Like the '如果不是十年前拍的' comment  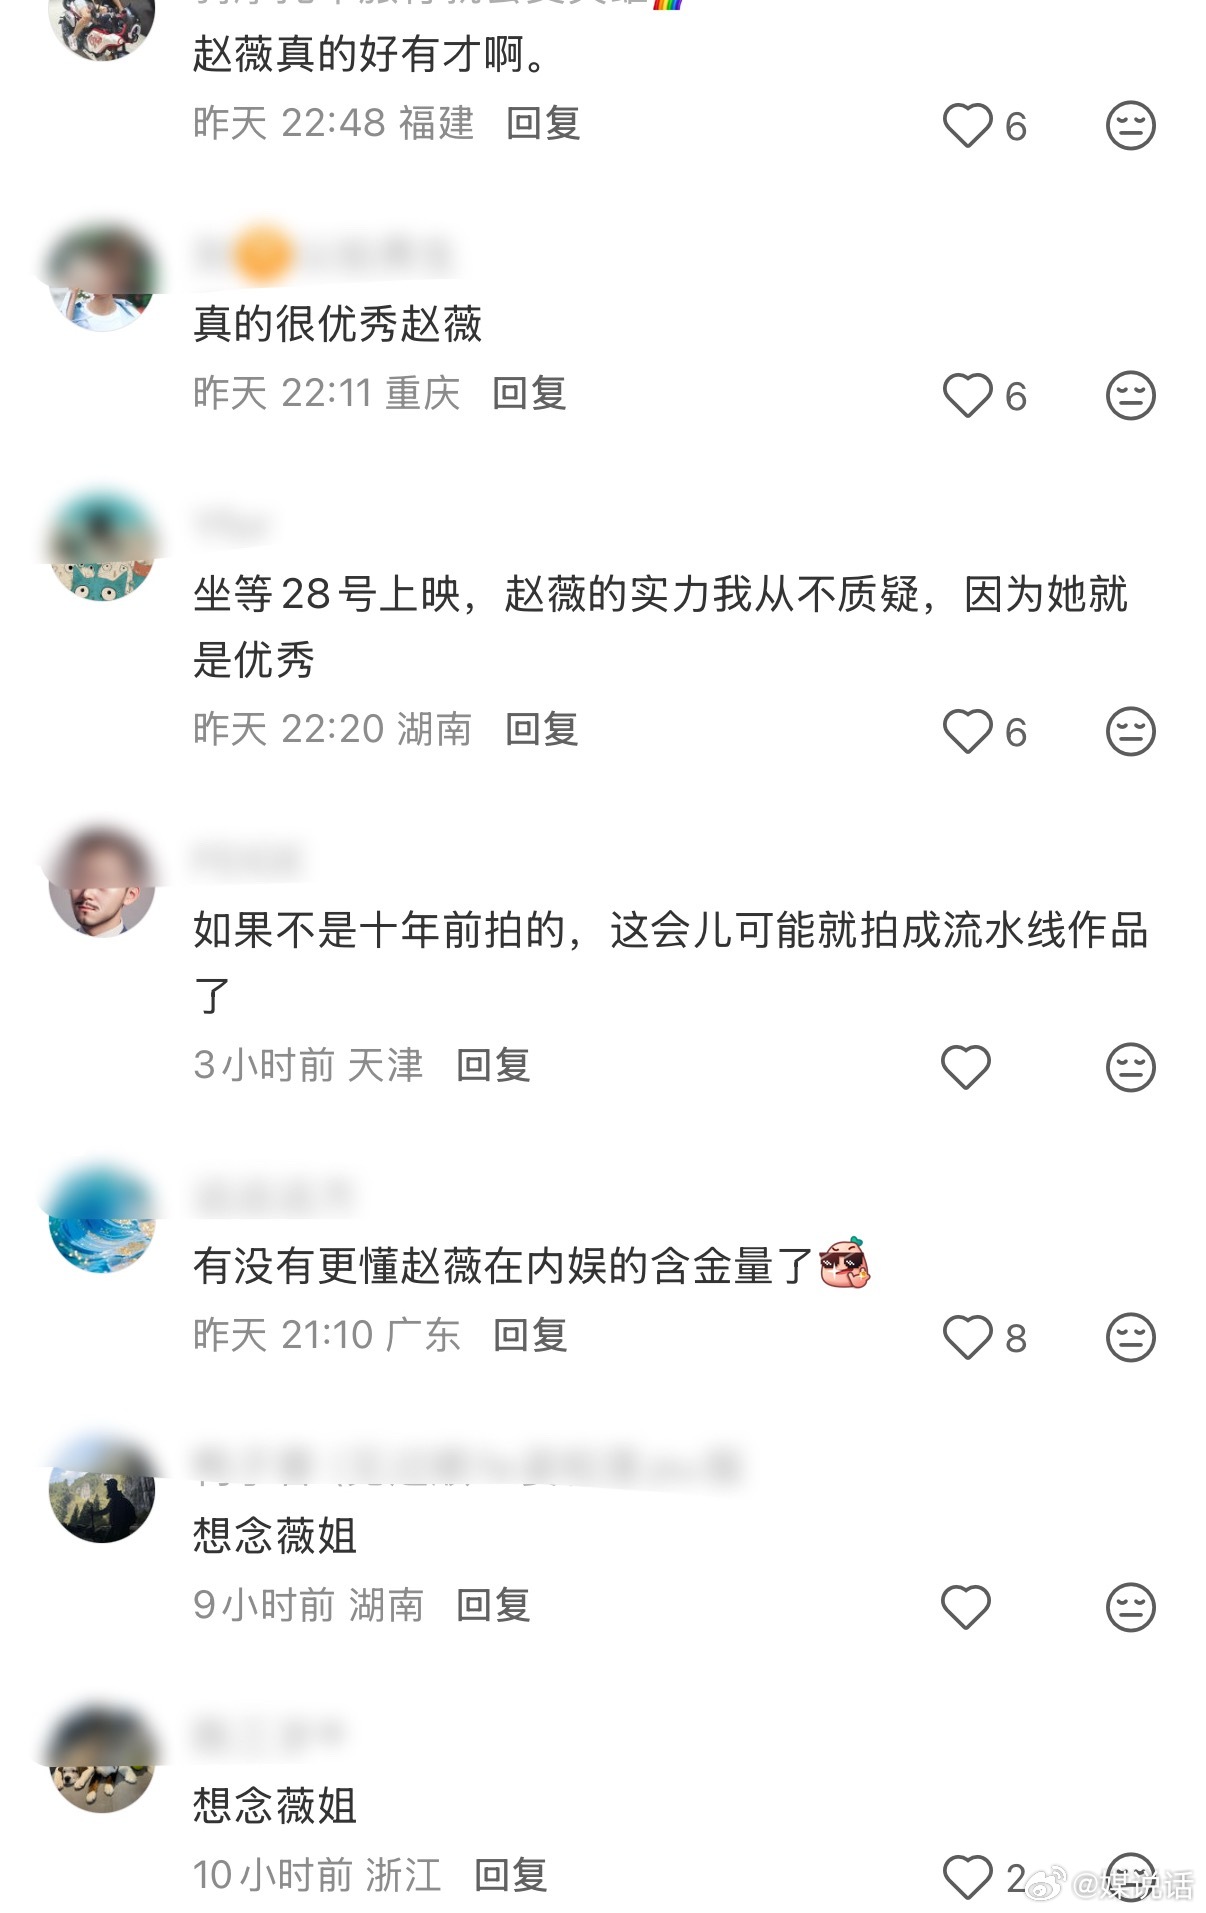(966, 1067)
